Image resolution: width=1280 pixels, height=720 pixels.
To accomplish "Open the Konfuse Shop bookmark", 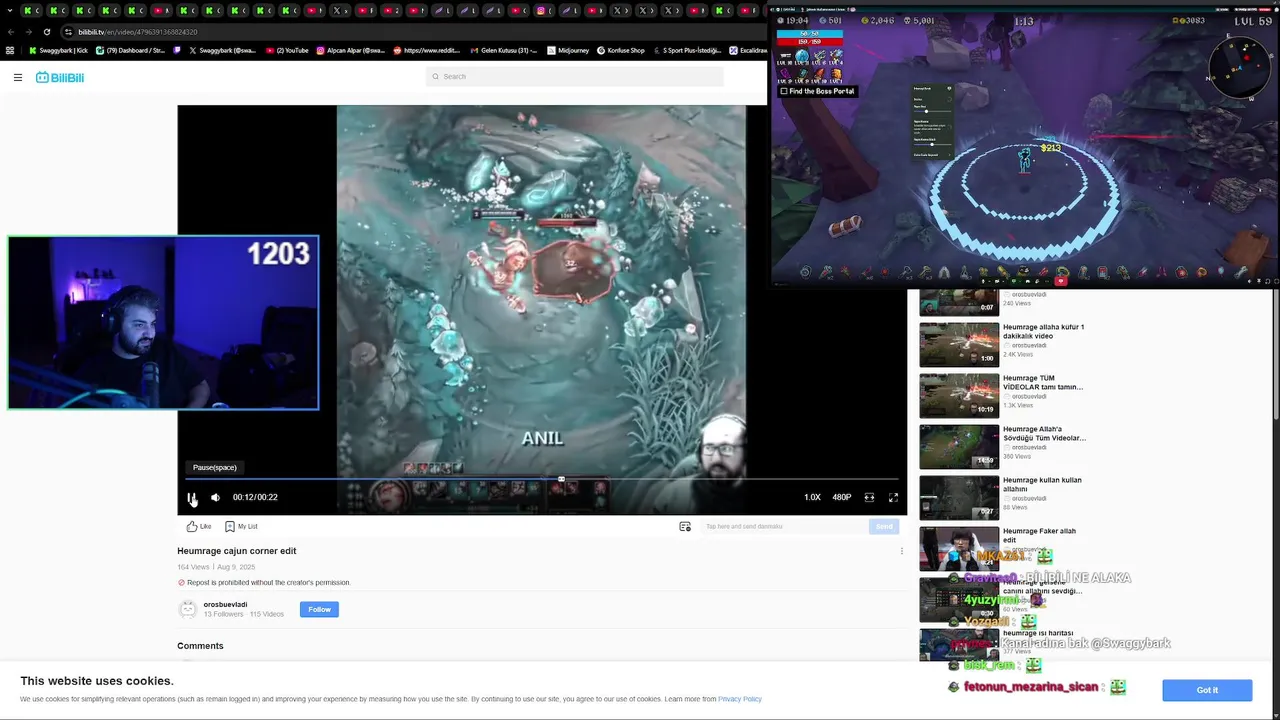I will click(621, 50).
